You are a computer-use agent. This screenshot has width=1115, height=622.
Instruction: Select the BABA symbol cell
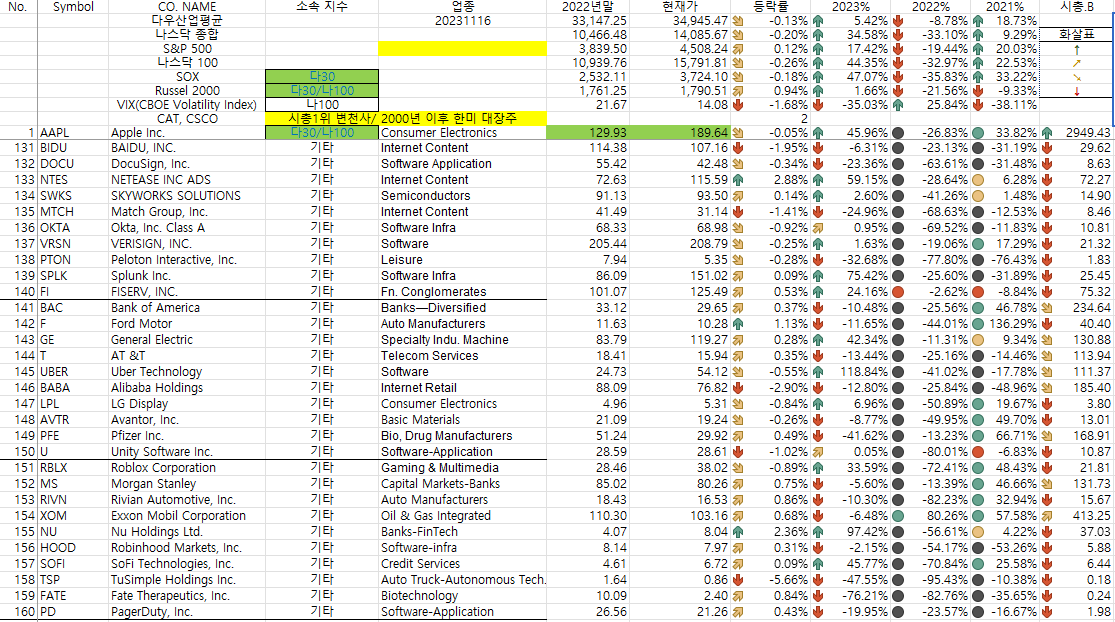point(73,387)
